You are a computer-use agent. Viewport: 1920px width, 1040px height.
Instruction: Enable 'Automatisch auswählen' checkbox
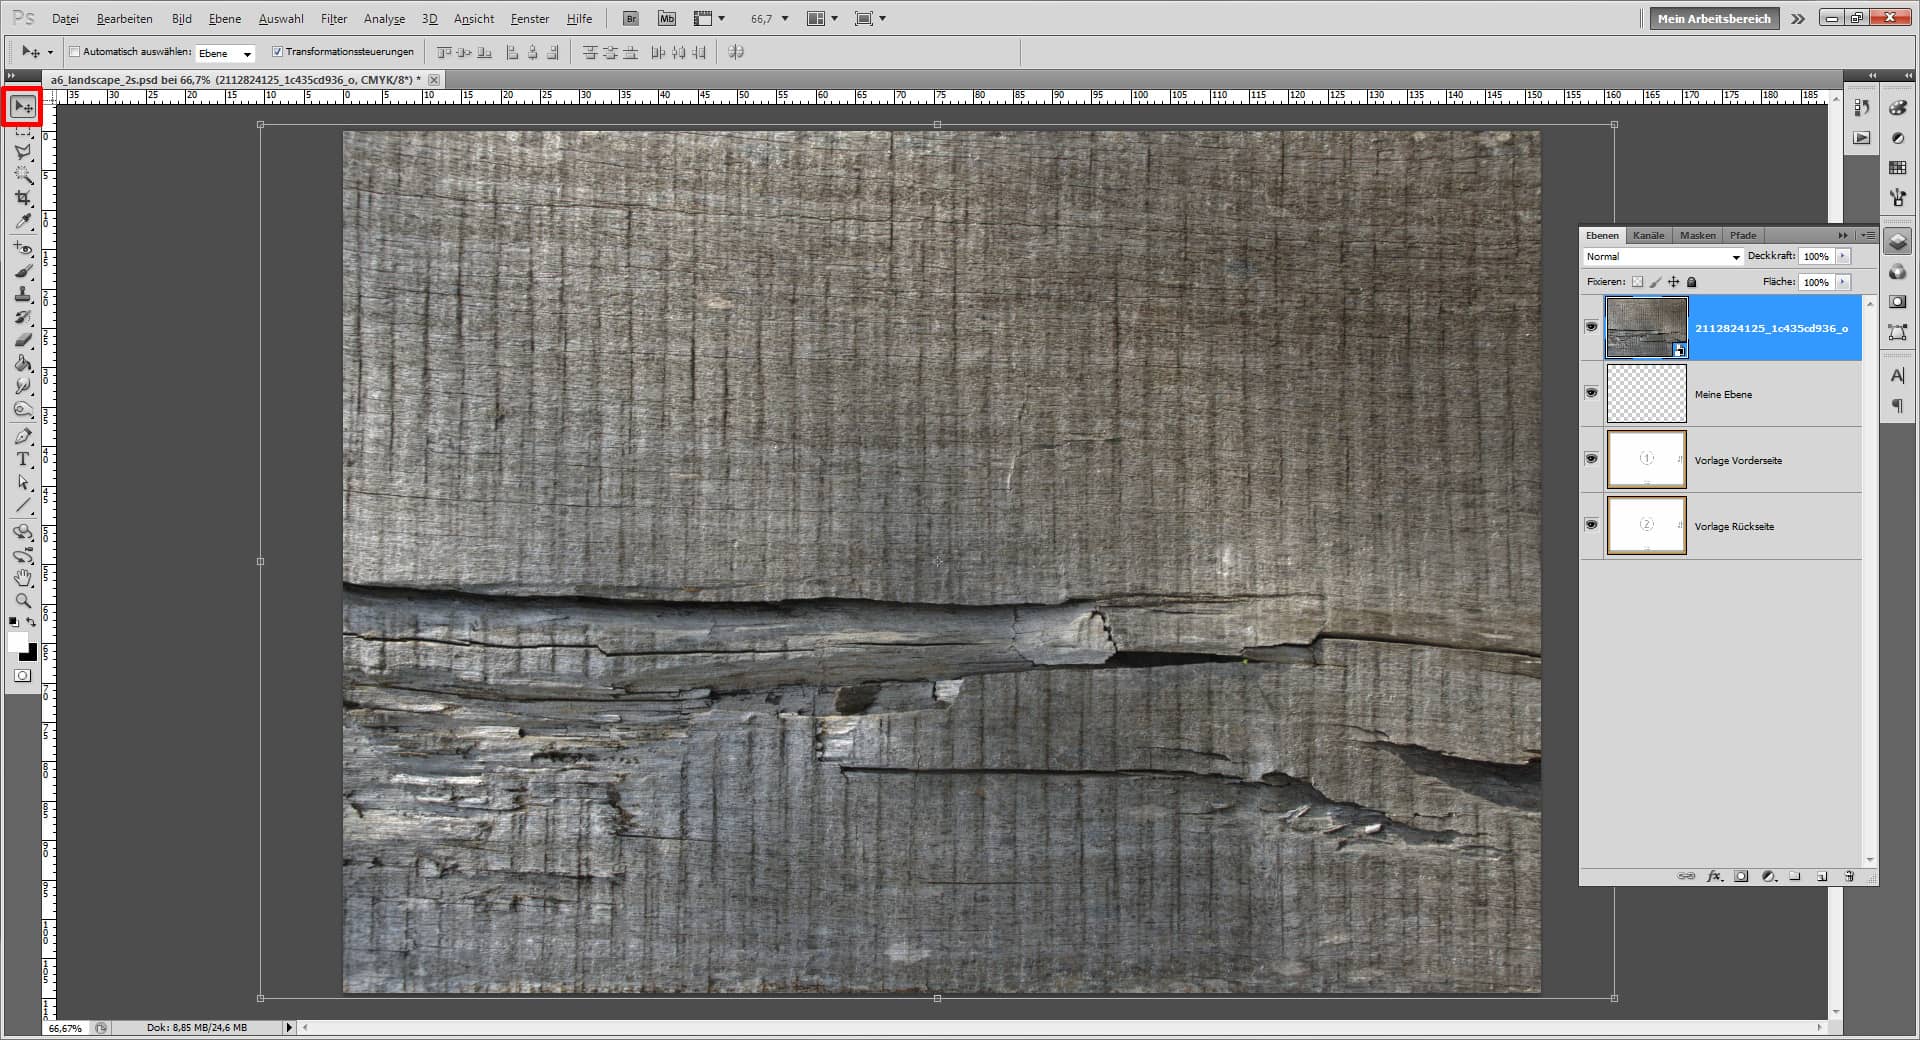(75, 52)
